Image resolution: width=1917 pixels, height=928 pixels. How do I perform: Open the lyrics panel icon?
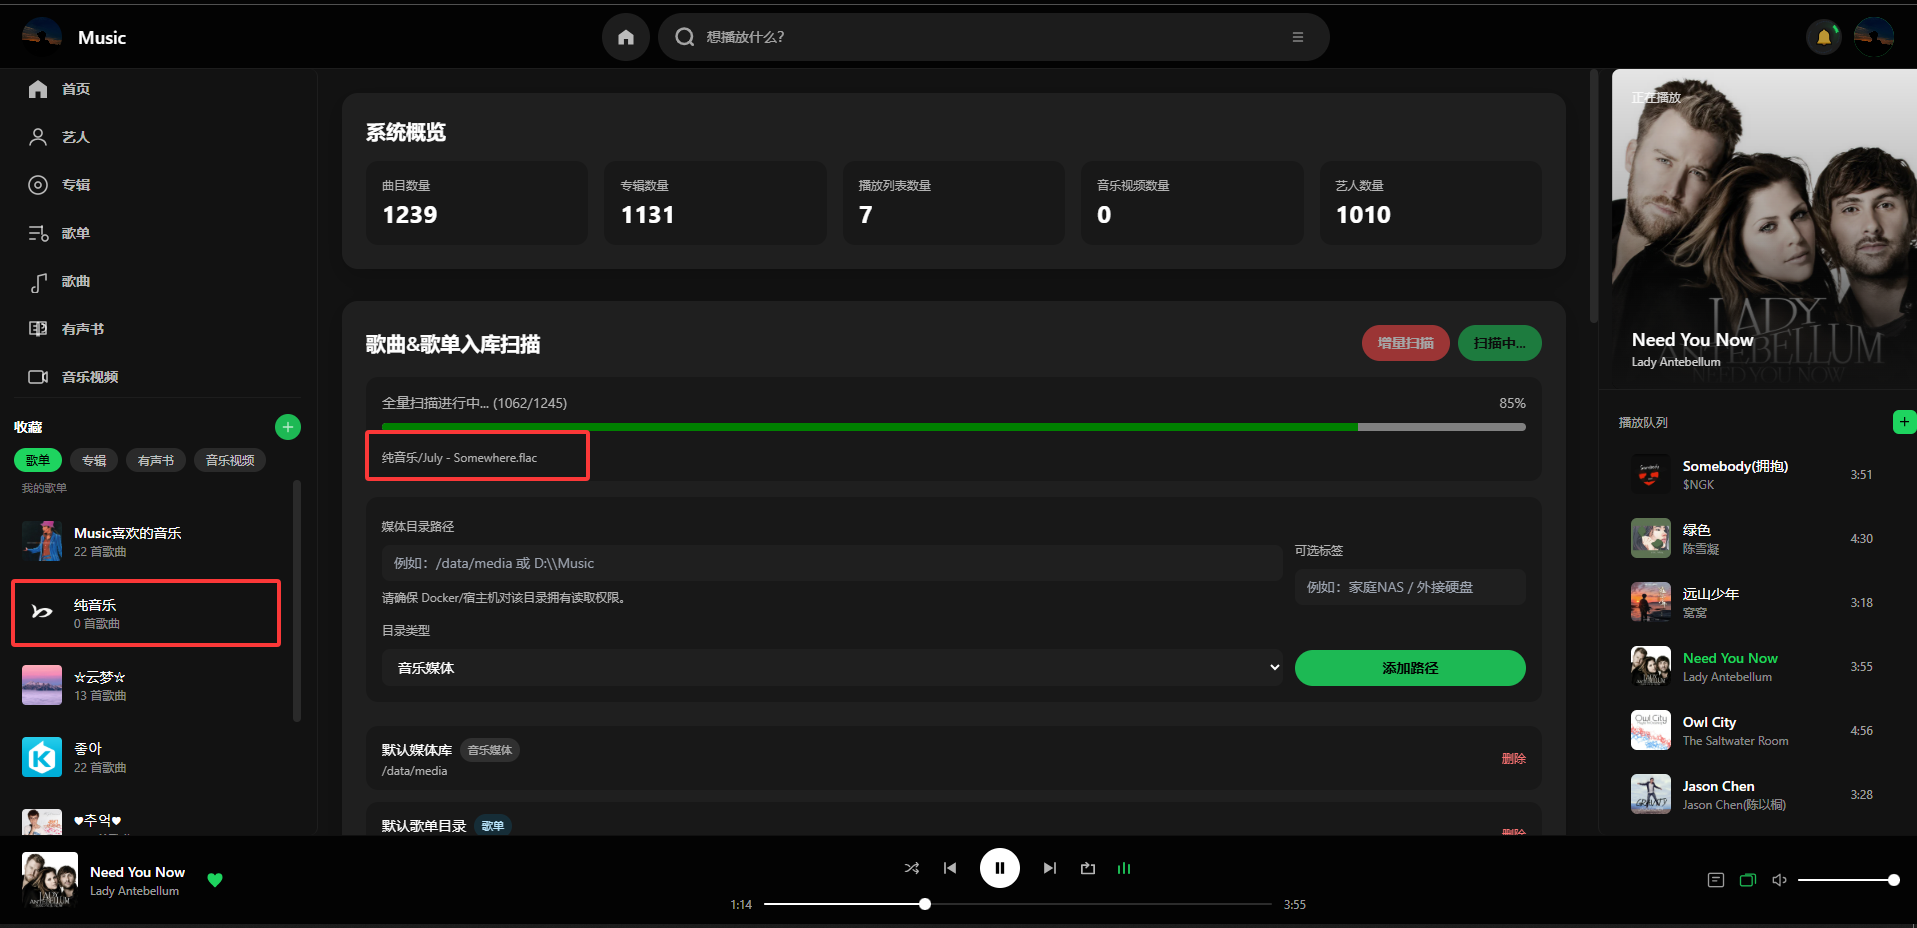[1716, 880]
